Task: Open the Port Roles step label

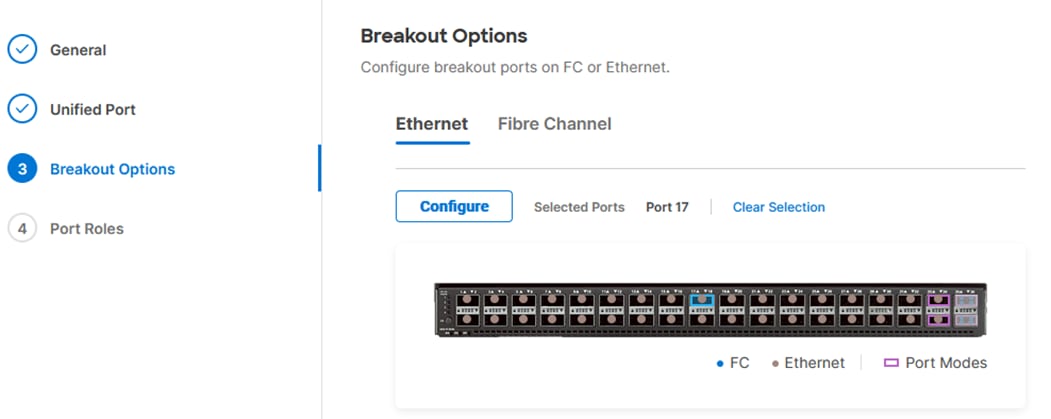Action: tap(86, 229)
